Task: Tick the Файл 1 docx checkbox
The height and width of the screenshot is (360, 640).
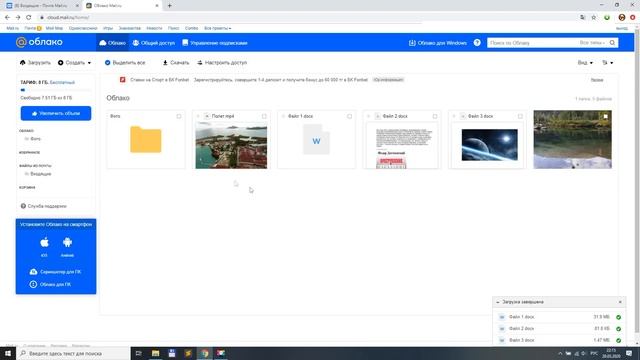Action: [x=349, y=116]
